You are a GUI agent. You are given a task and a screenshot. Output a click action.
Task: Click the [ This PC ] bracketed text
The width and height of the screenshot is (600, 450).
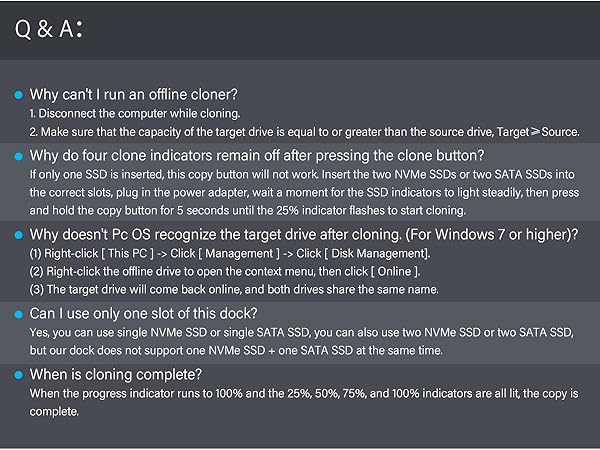[127, 253]
